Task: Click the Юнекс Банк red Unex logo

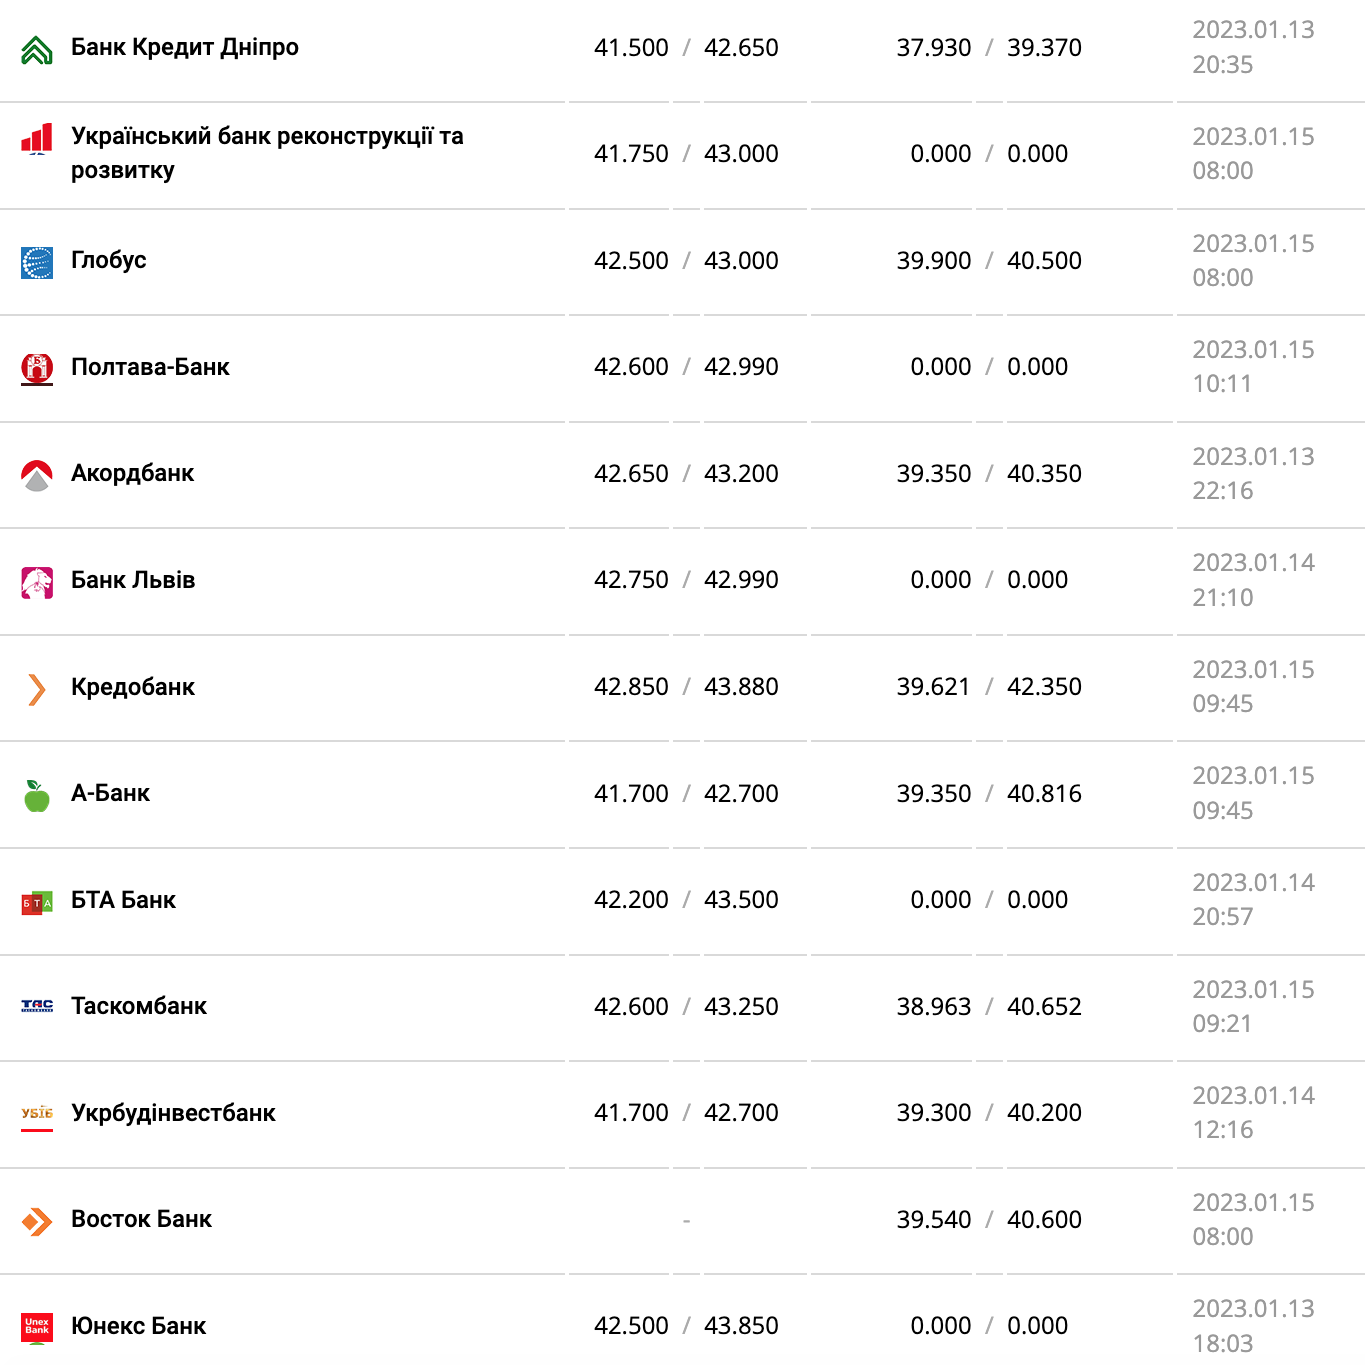Action: tap(37, 1328)
